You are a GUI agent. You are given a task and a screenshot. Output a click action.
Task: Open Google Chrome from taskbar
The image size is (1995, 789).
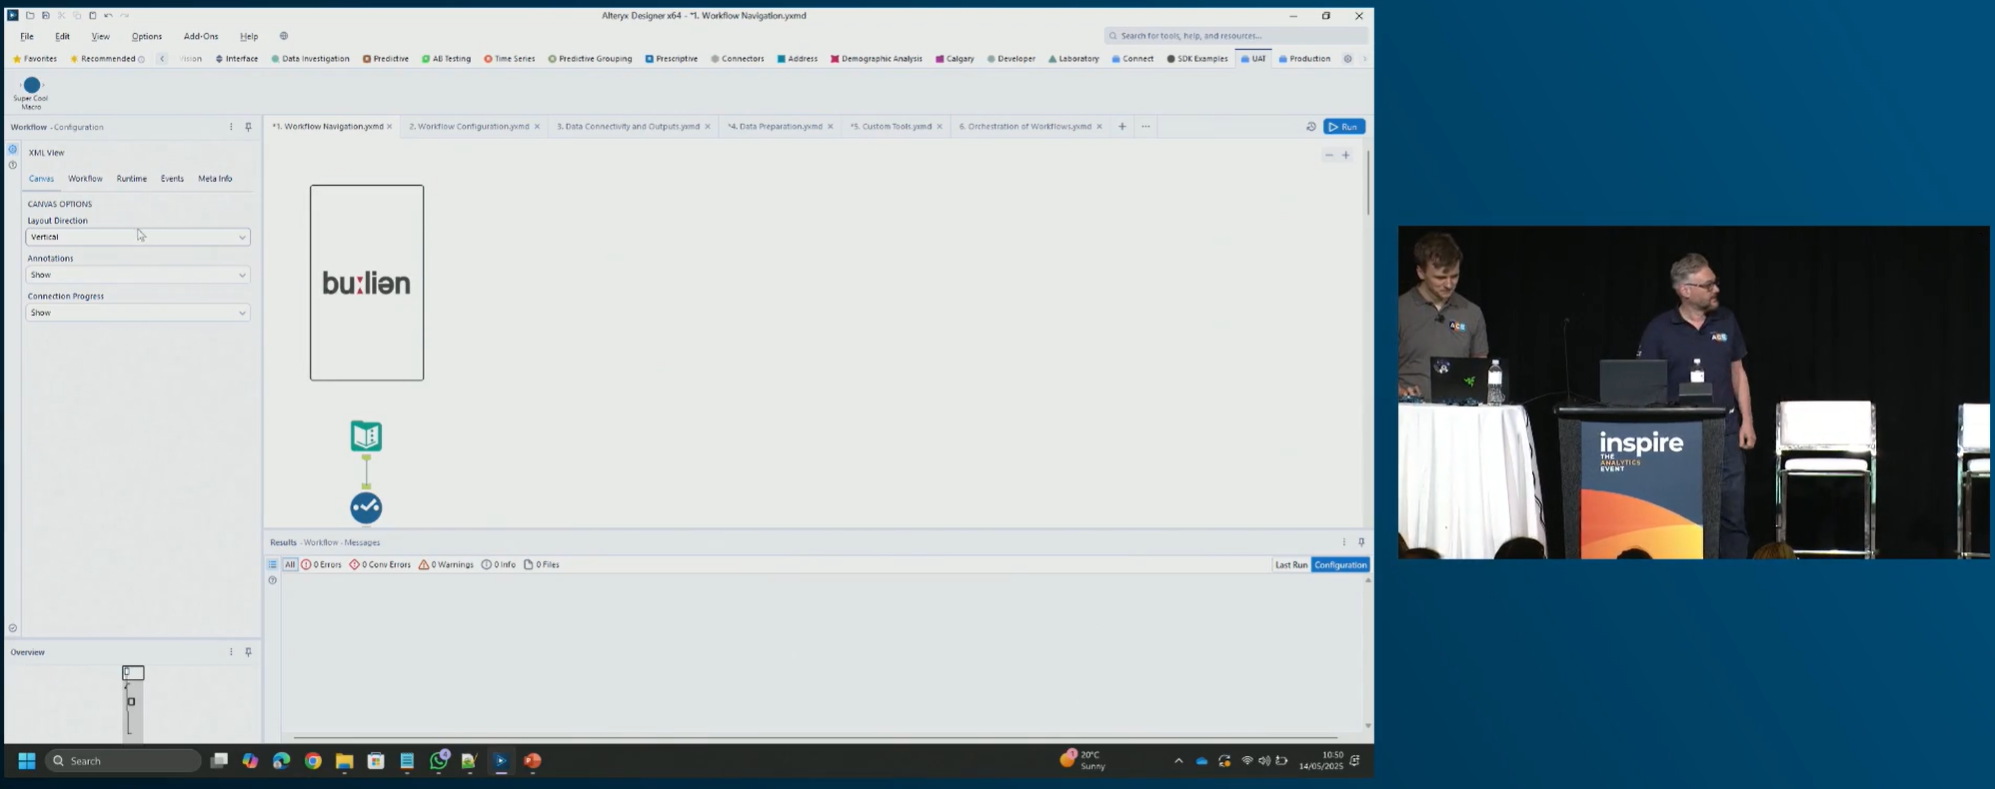pos(313,761)
